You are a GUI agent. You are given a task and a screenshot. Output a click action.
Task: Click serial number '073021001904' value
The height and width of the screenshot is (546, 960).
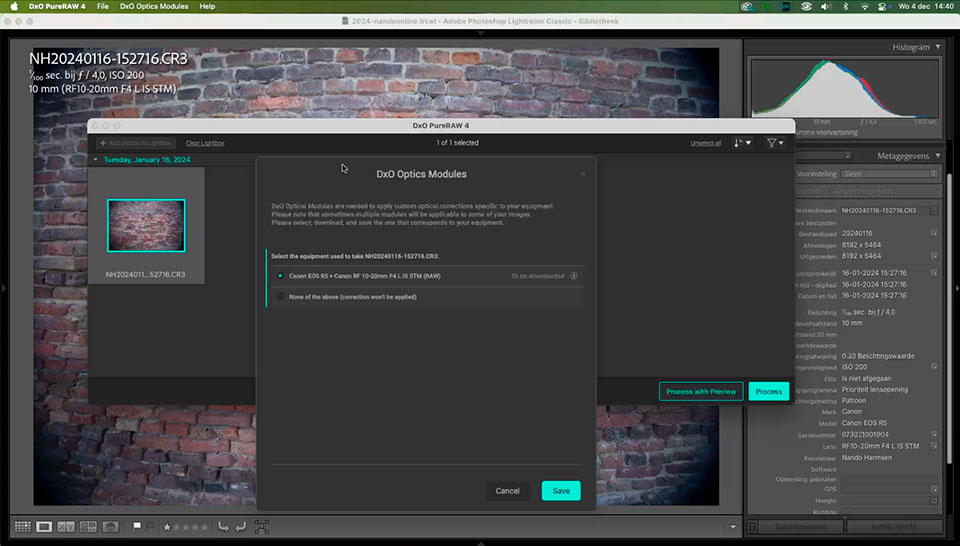tap(865, 435)
